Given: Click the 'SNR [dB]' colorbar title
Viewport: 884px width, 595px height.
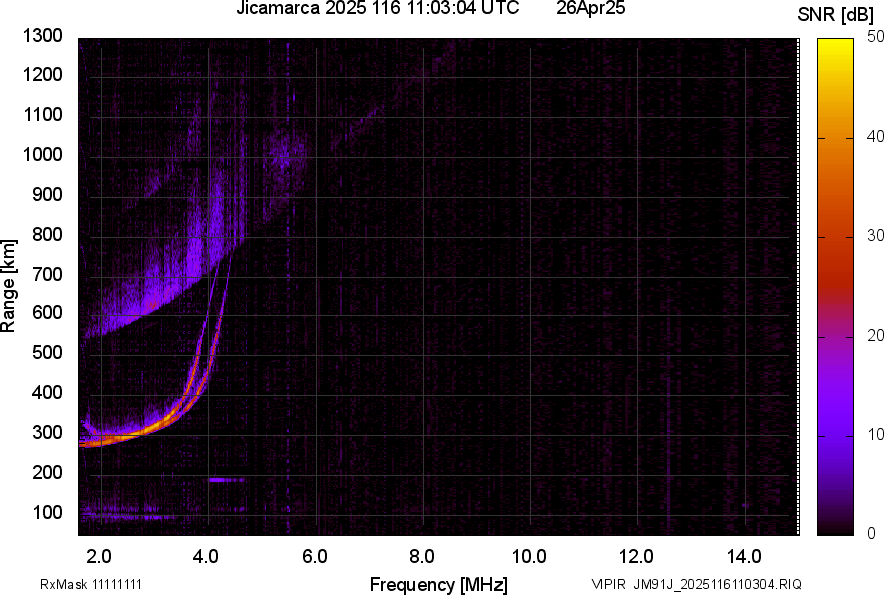Looking at the screenshot, I should 836,15.
